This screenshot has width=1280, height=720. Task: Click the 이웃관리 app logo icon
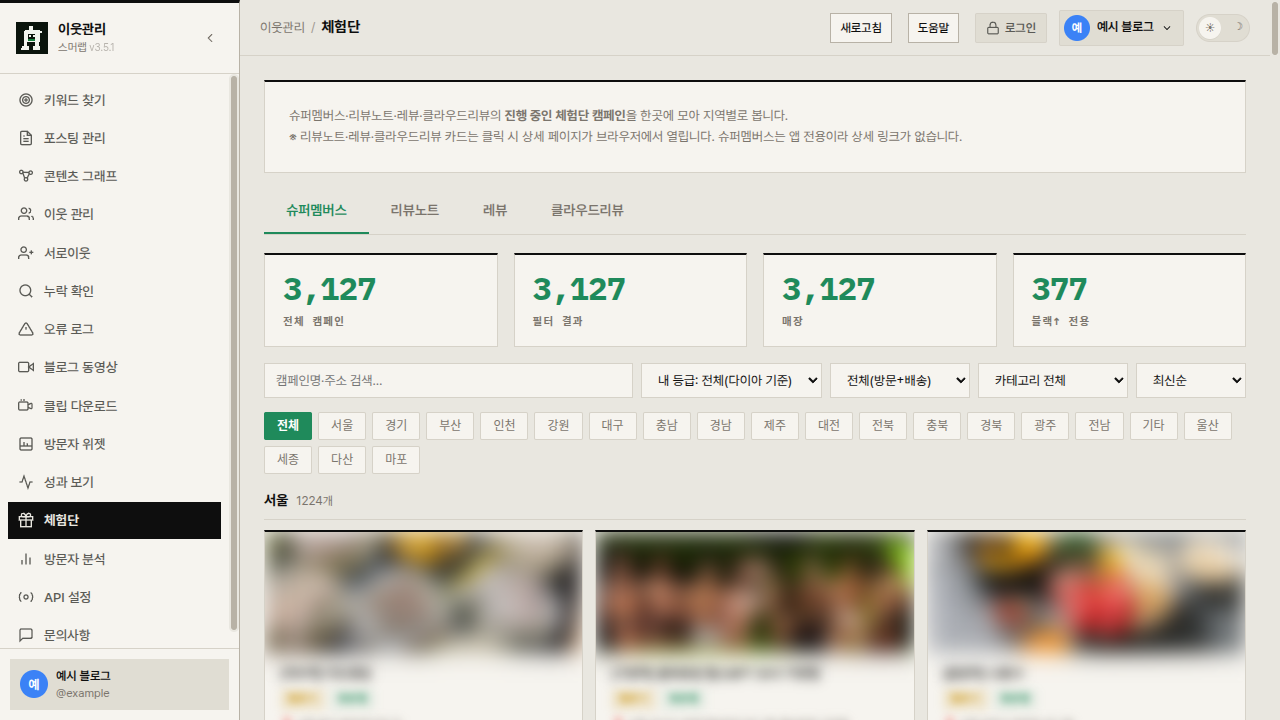[x=32, y=38]
